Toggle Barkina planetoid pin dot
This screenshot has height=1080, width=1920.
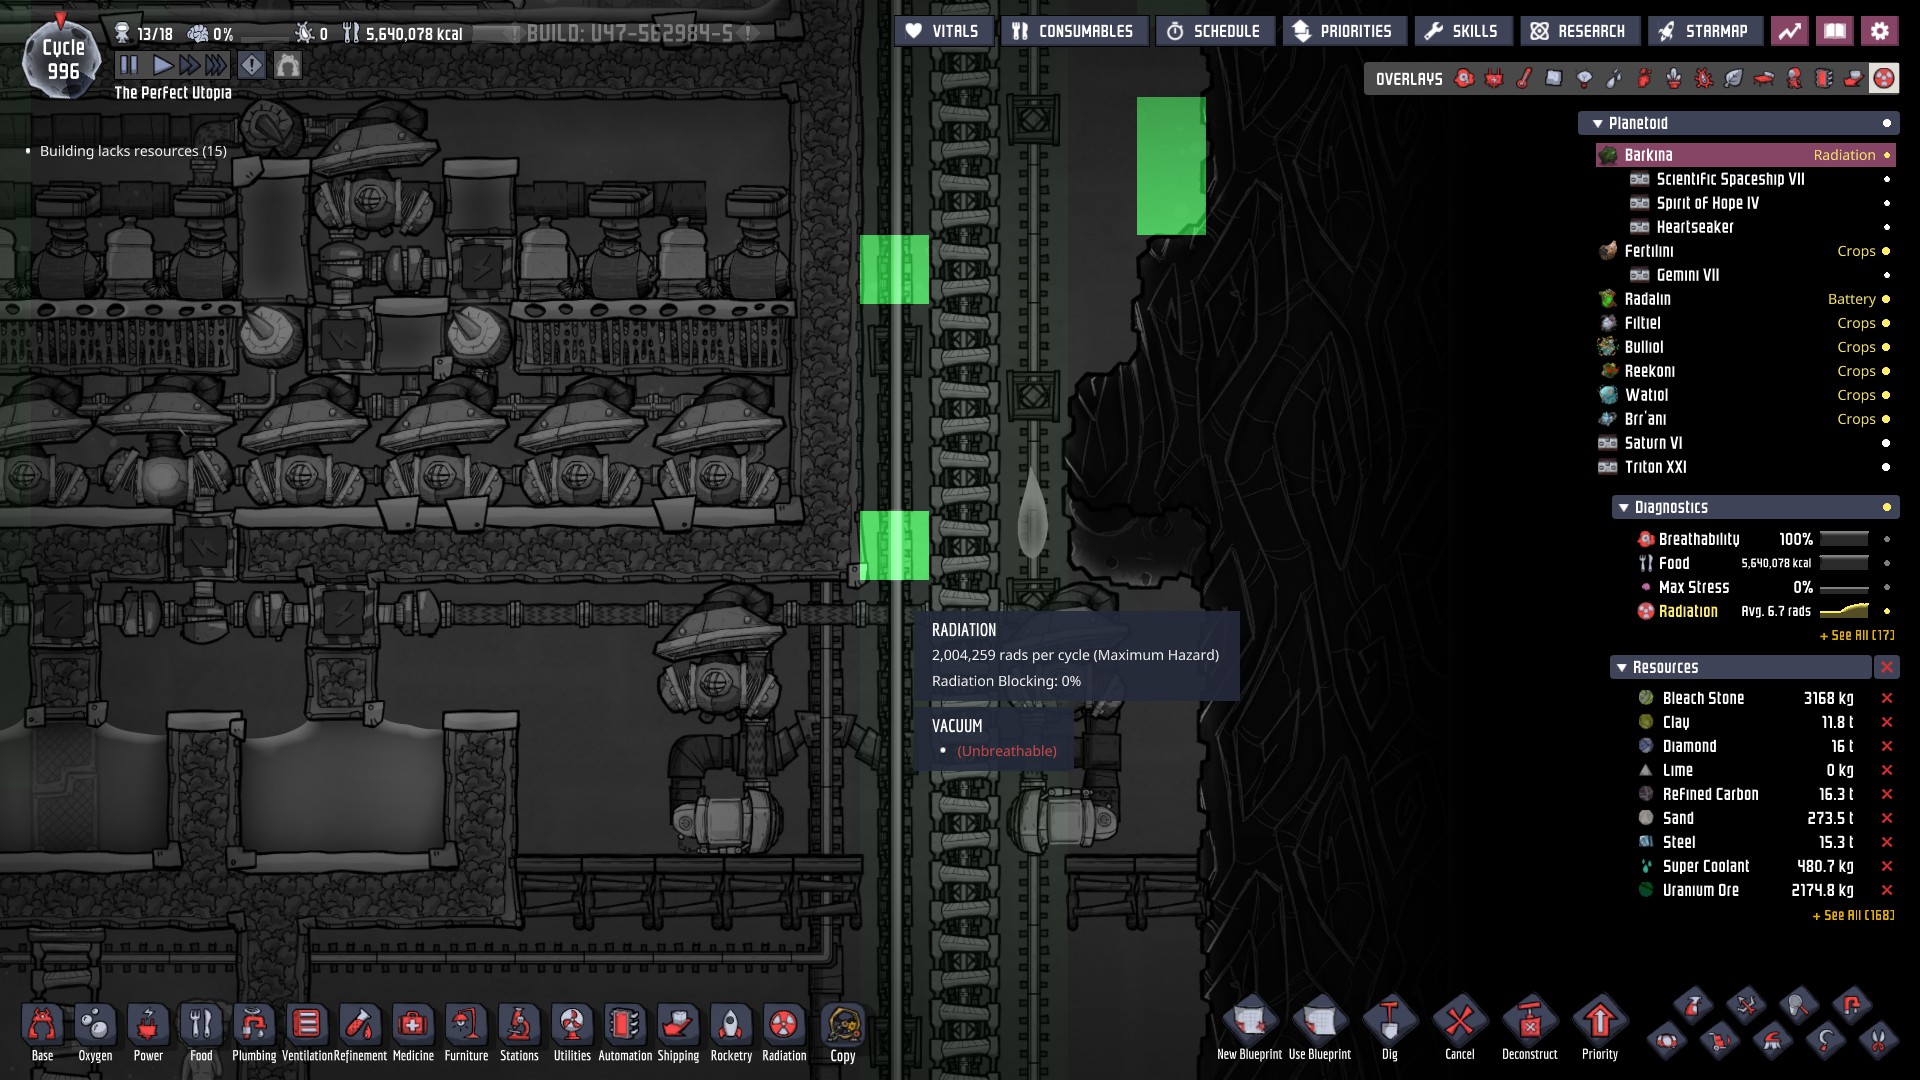coord(1887,155)
